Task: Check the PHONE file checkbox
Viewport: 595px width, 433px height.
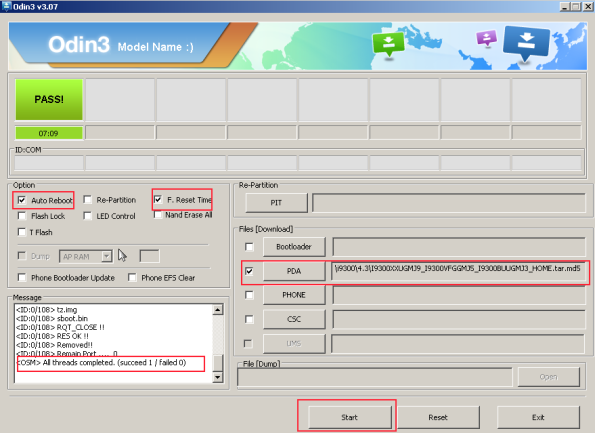Action: coord(249,295)
